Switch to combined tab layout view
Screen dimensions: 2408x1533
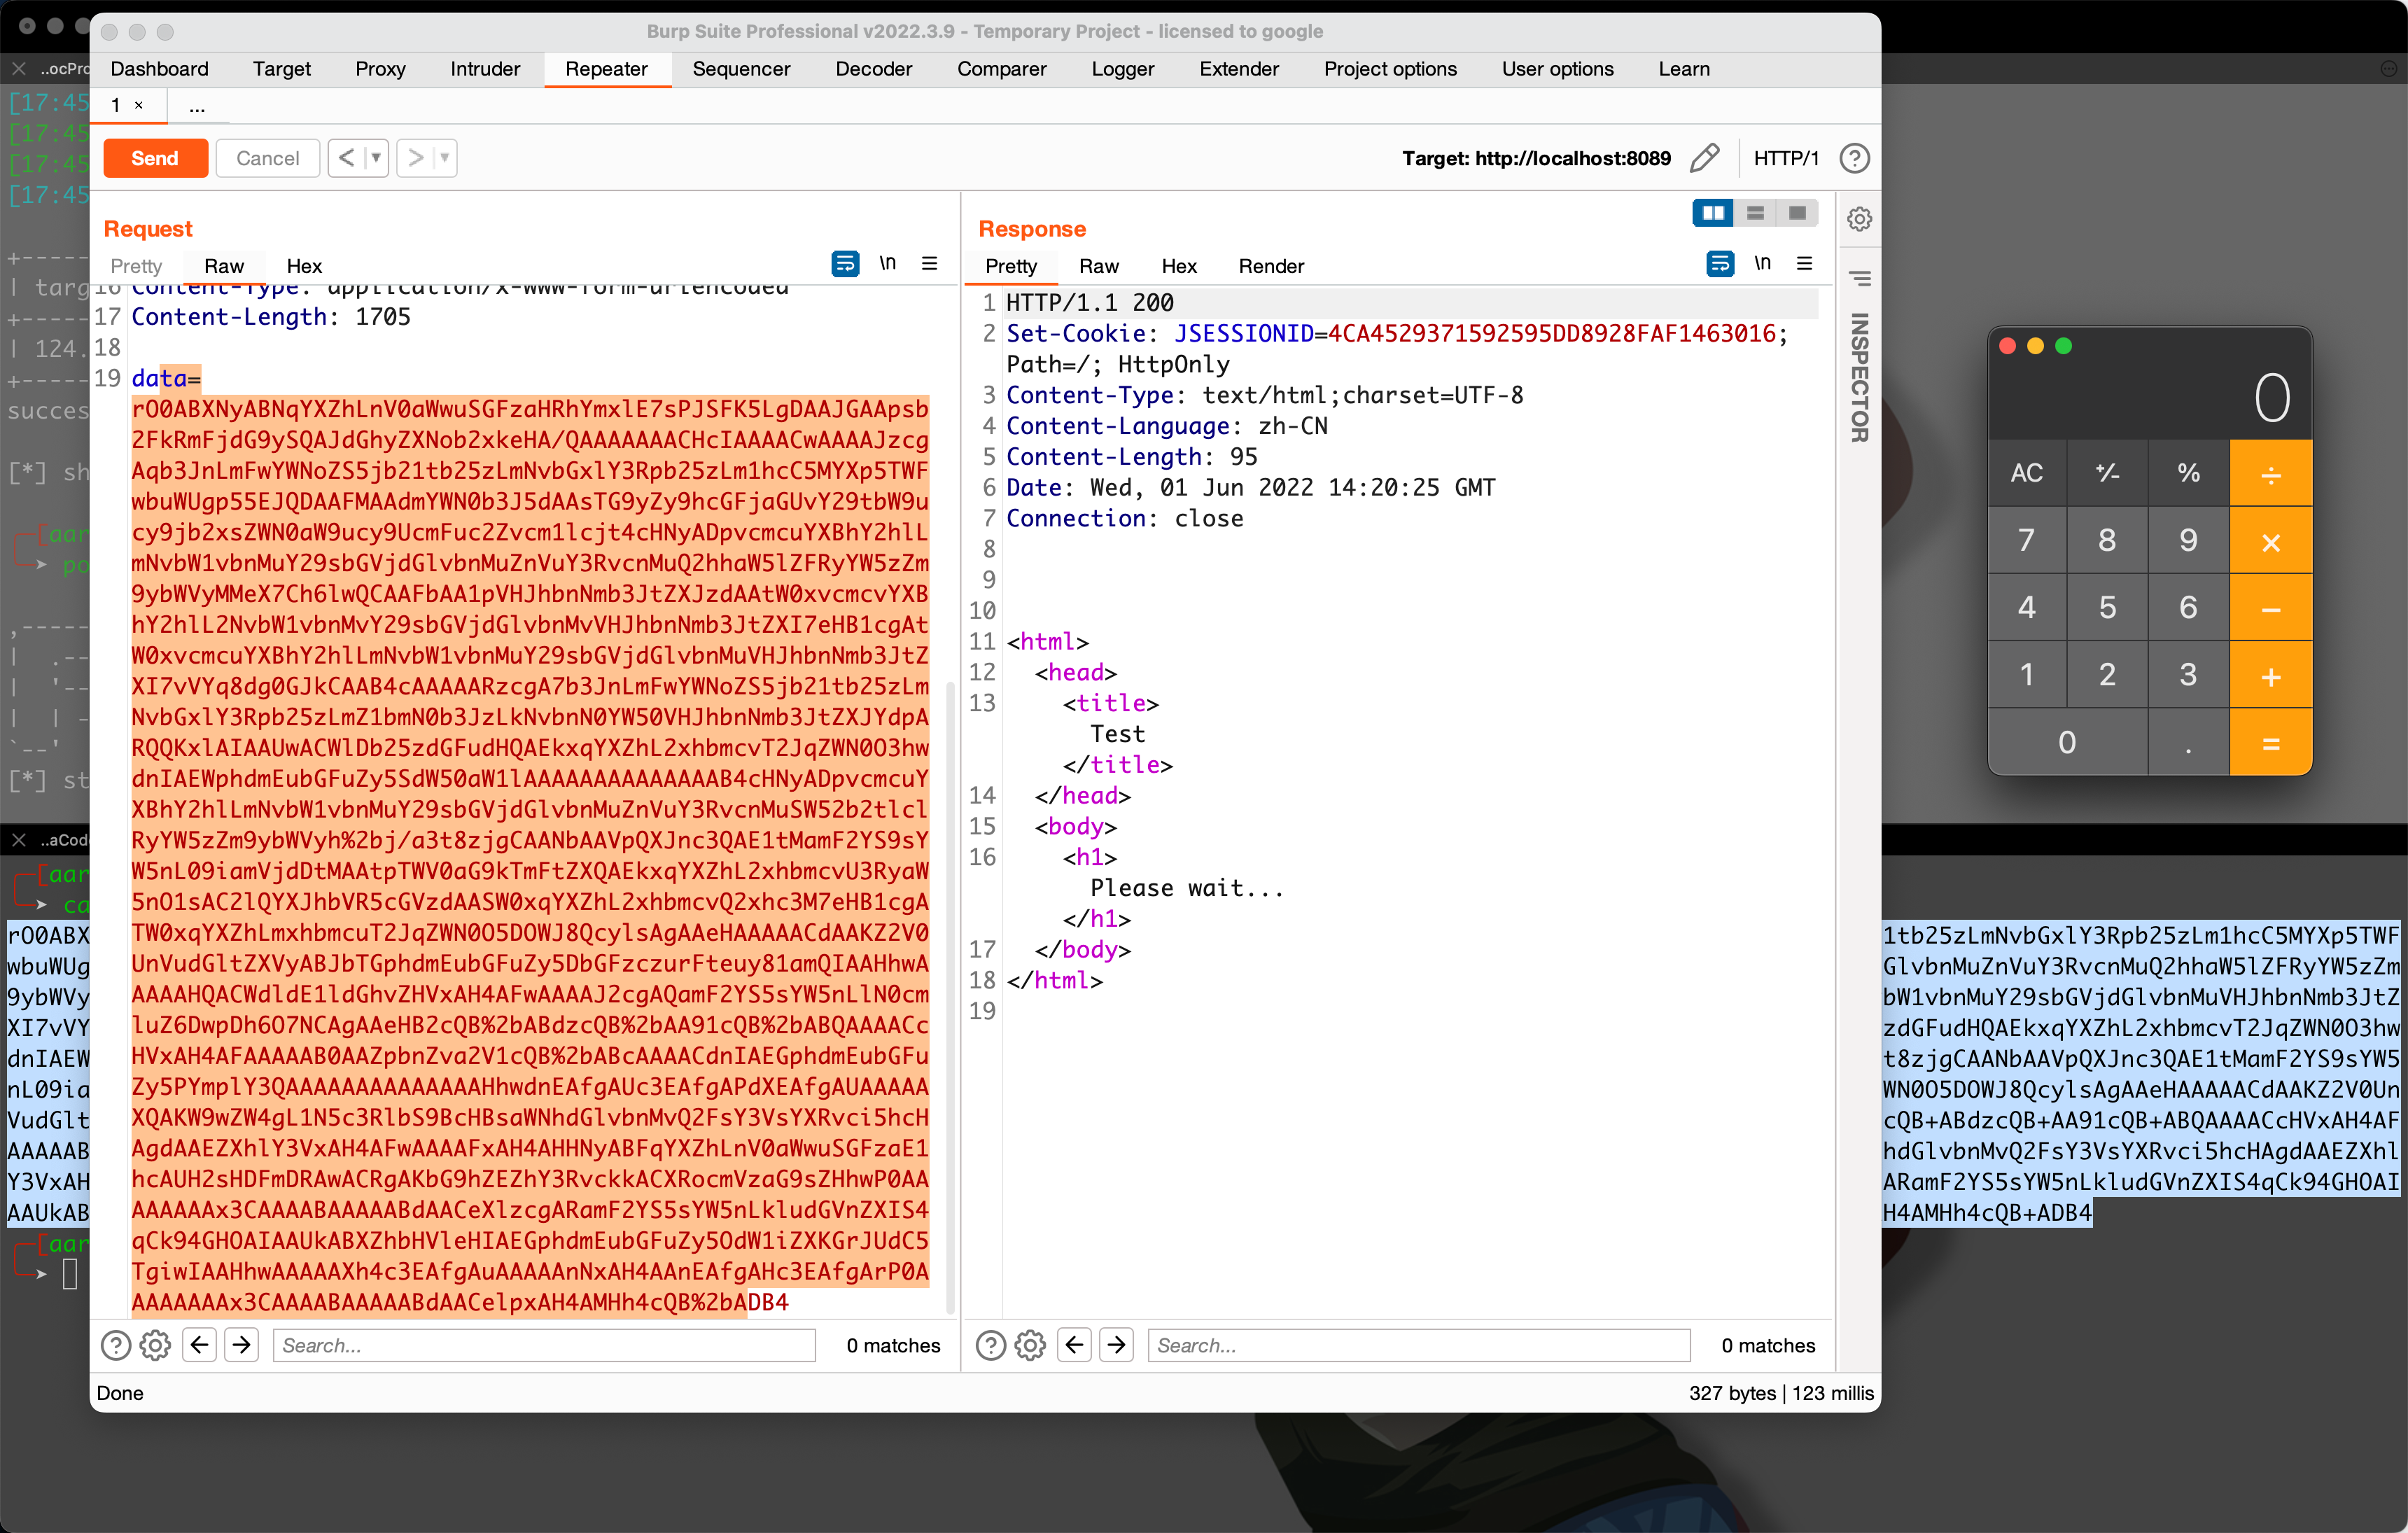[x=1797, y=213]
